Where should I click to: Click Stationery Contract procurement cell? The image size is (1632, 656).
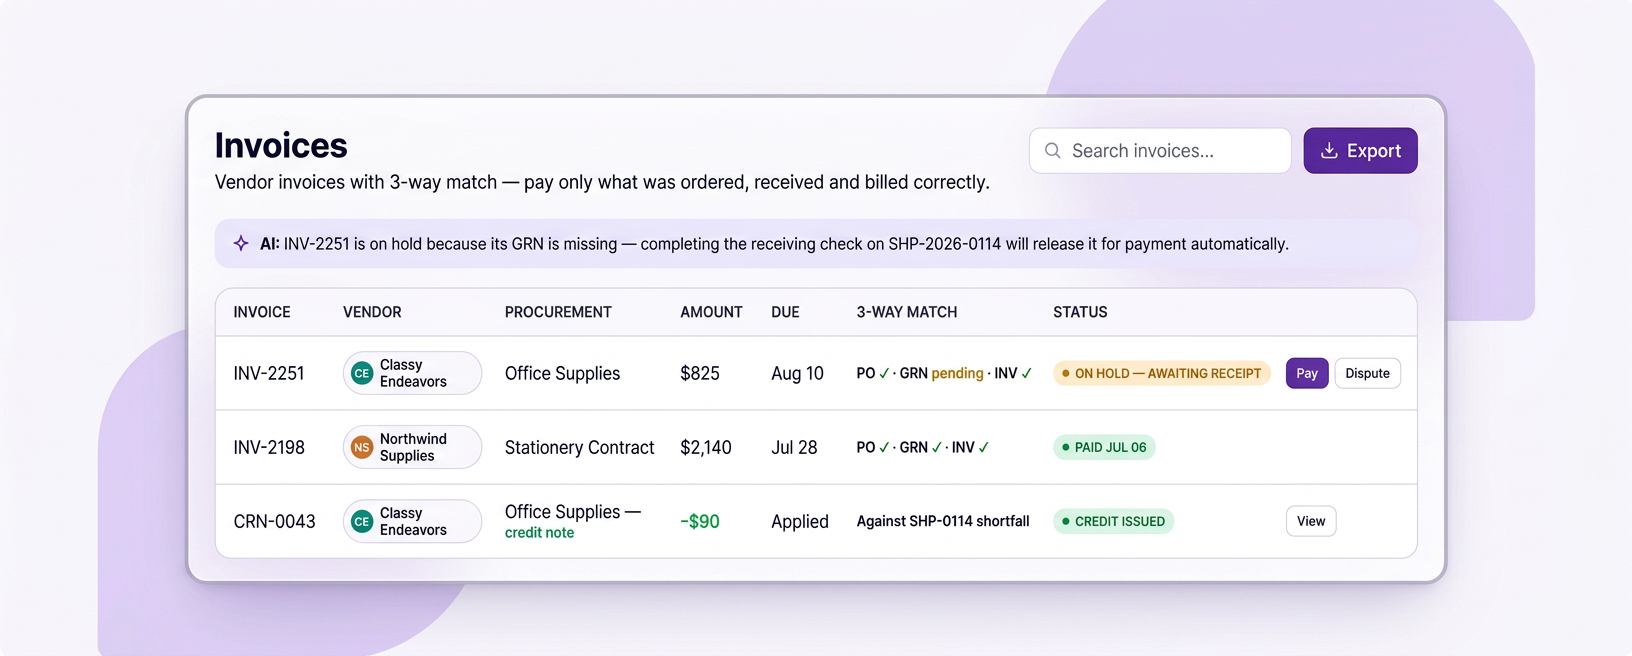tap(580, 447)
